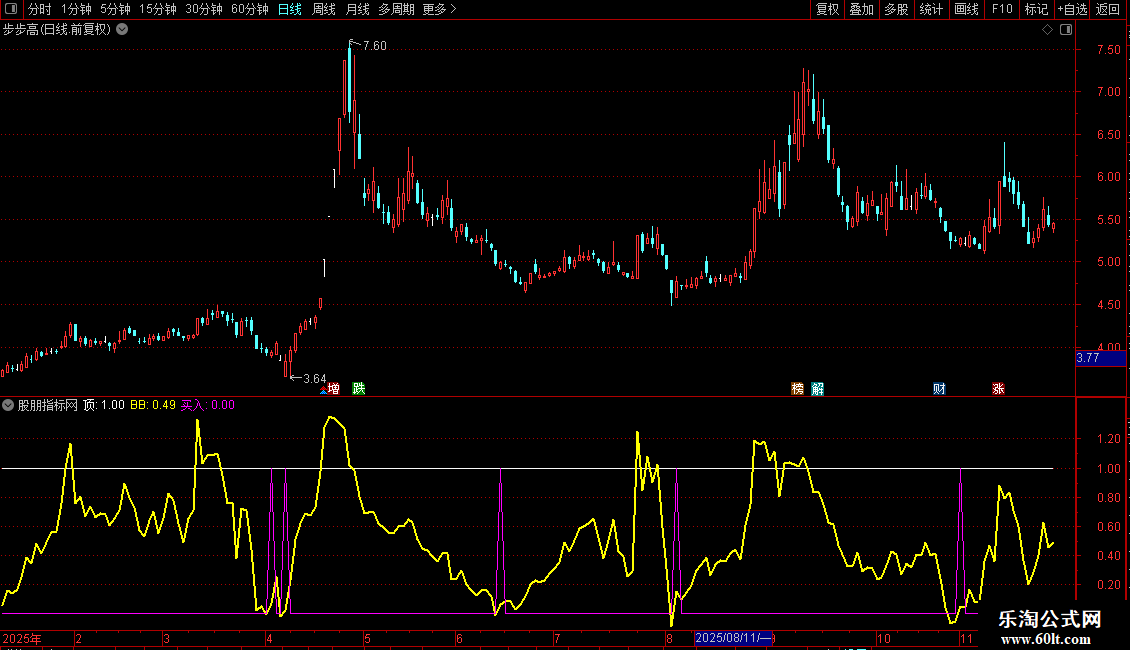Click the 返回 back button

pos(1108,9)
